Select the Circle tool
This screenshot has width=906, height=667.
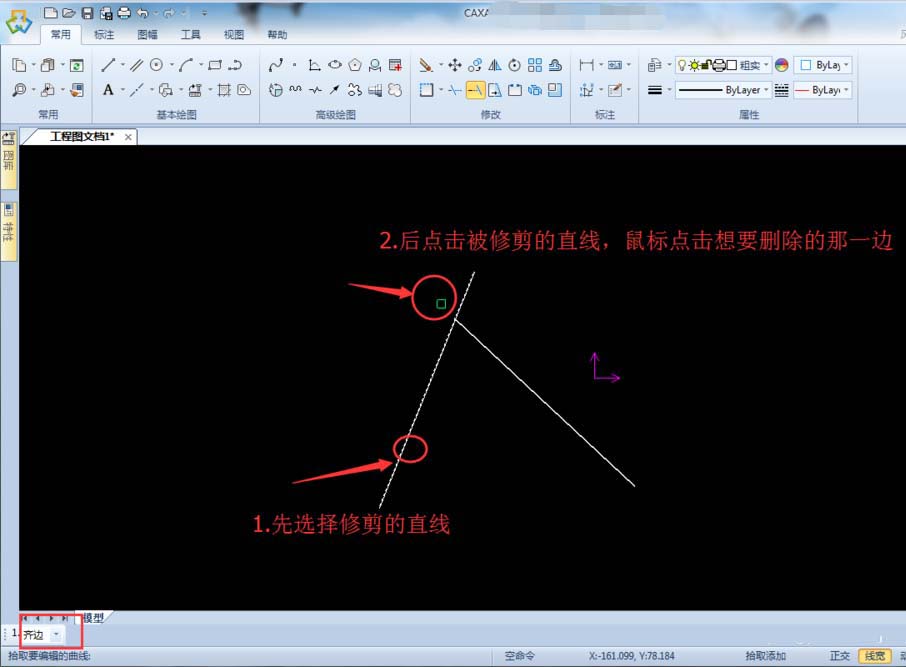click(x=157, y=65)
